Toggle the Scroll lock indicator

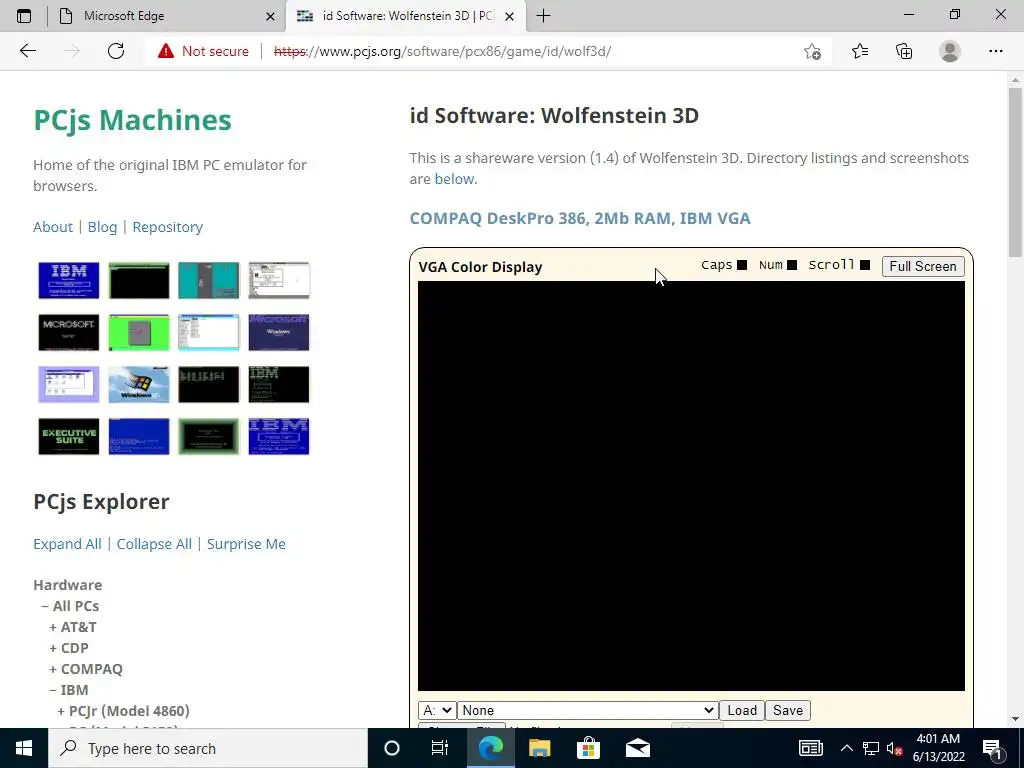tap(865, 265)
